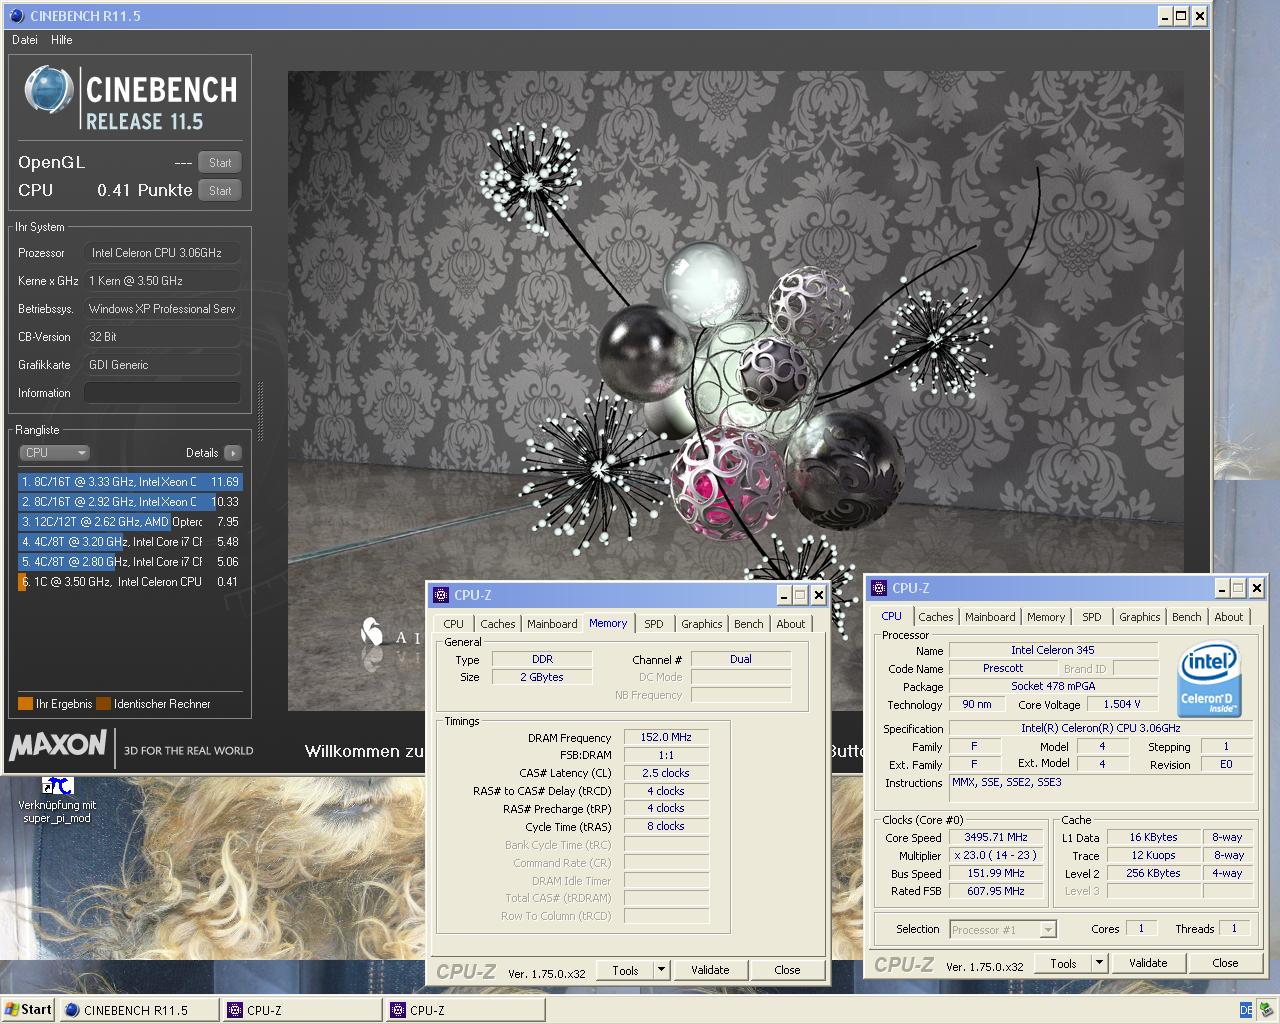This screenshot has height=1024, width=1280.
Task: Expand Tools dropdown arrow in right CPU-Z window
Action: pyautogui.click(x=1099, y=963)
